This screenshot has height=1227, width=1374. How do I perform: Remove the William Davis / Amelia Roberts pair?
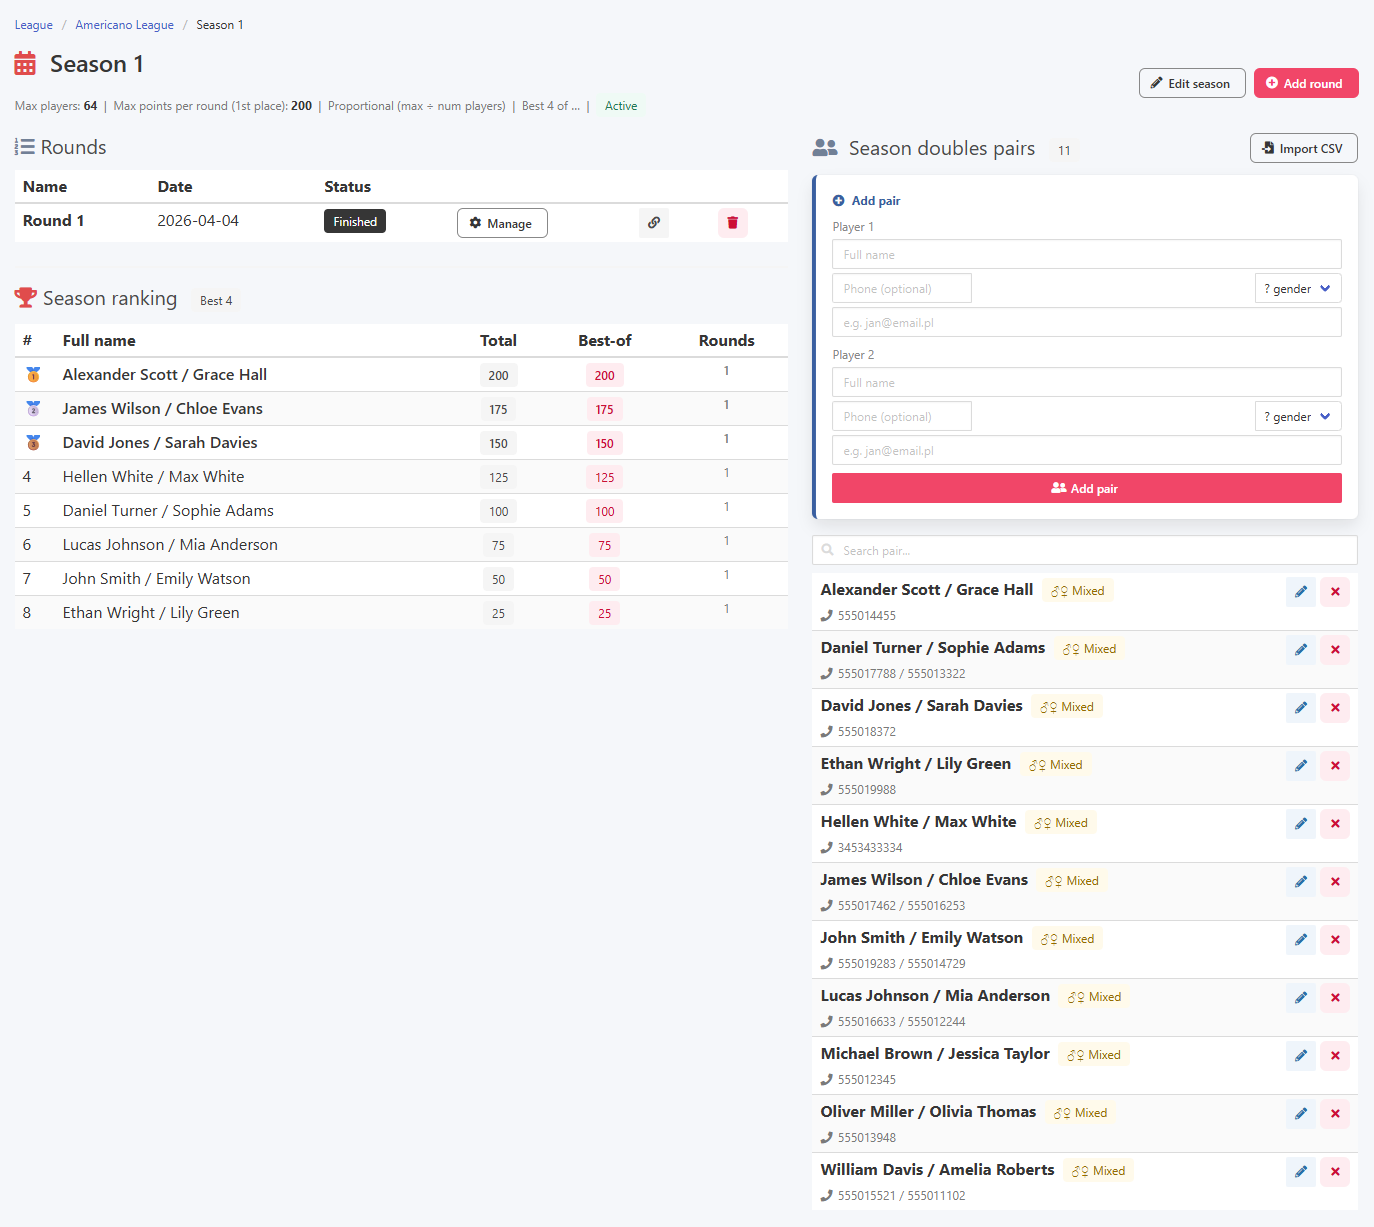[1335, 1172]
